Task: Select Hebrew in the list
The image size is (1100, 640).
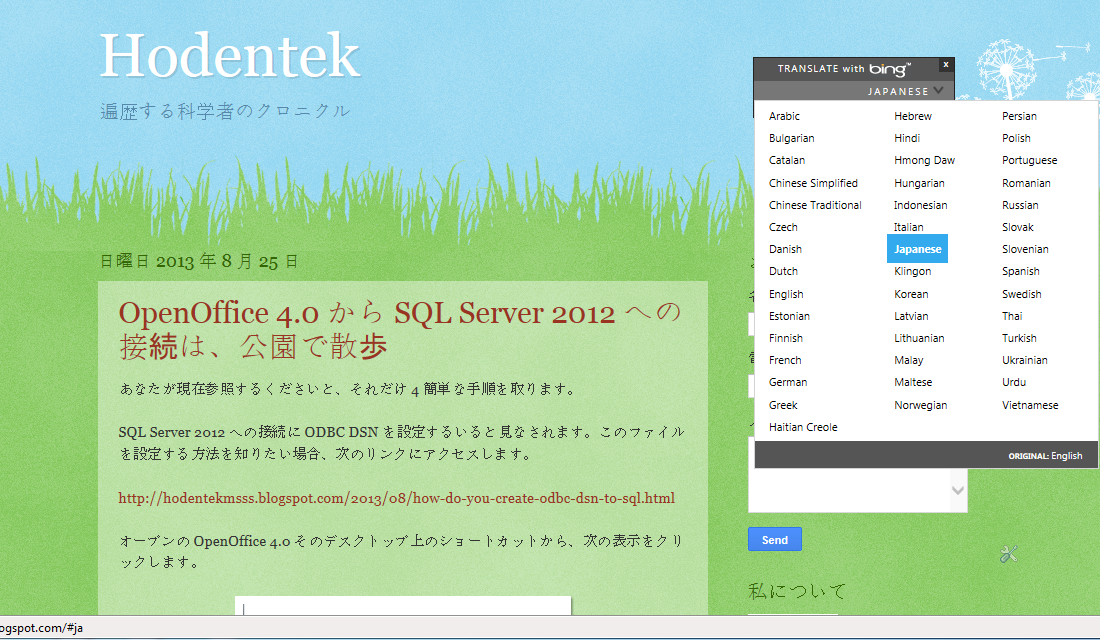Action: [913, 116]
